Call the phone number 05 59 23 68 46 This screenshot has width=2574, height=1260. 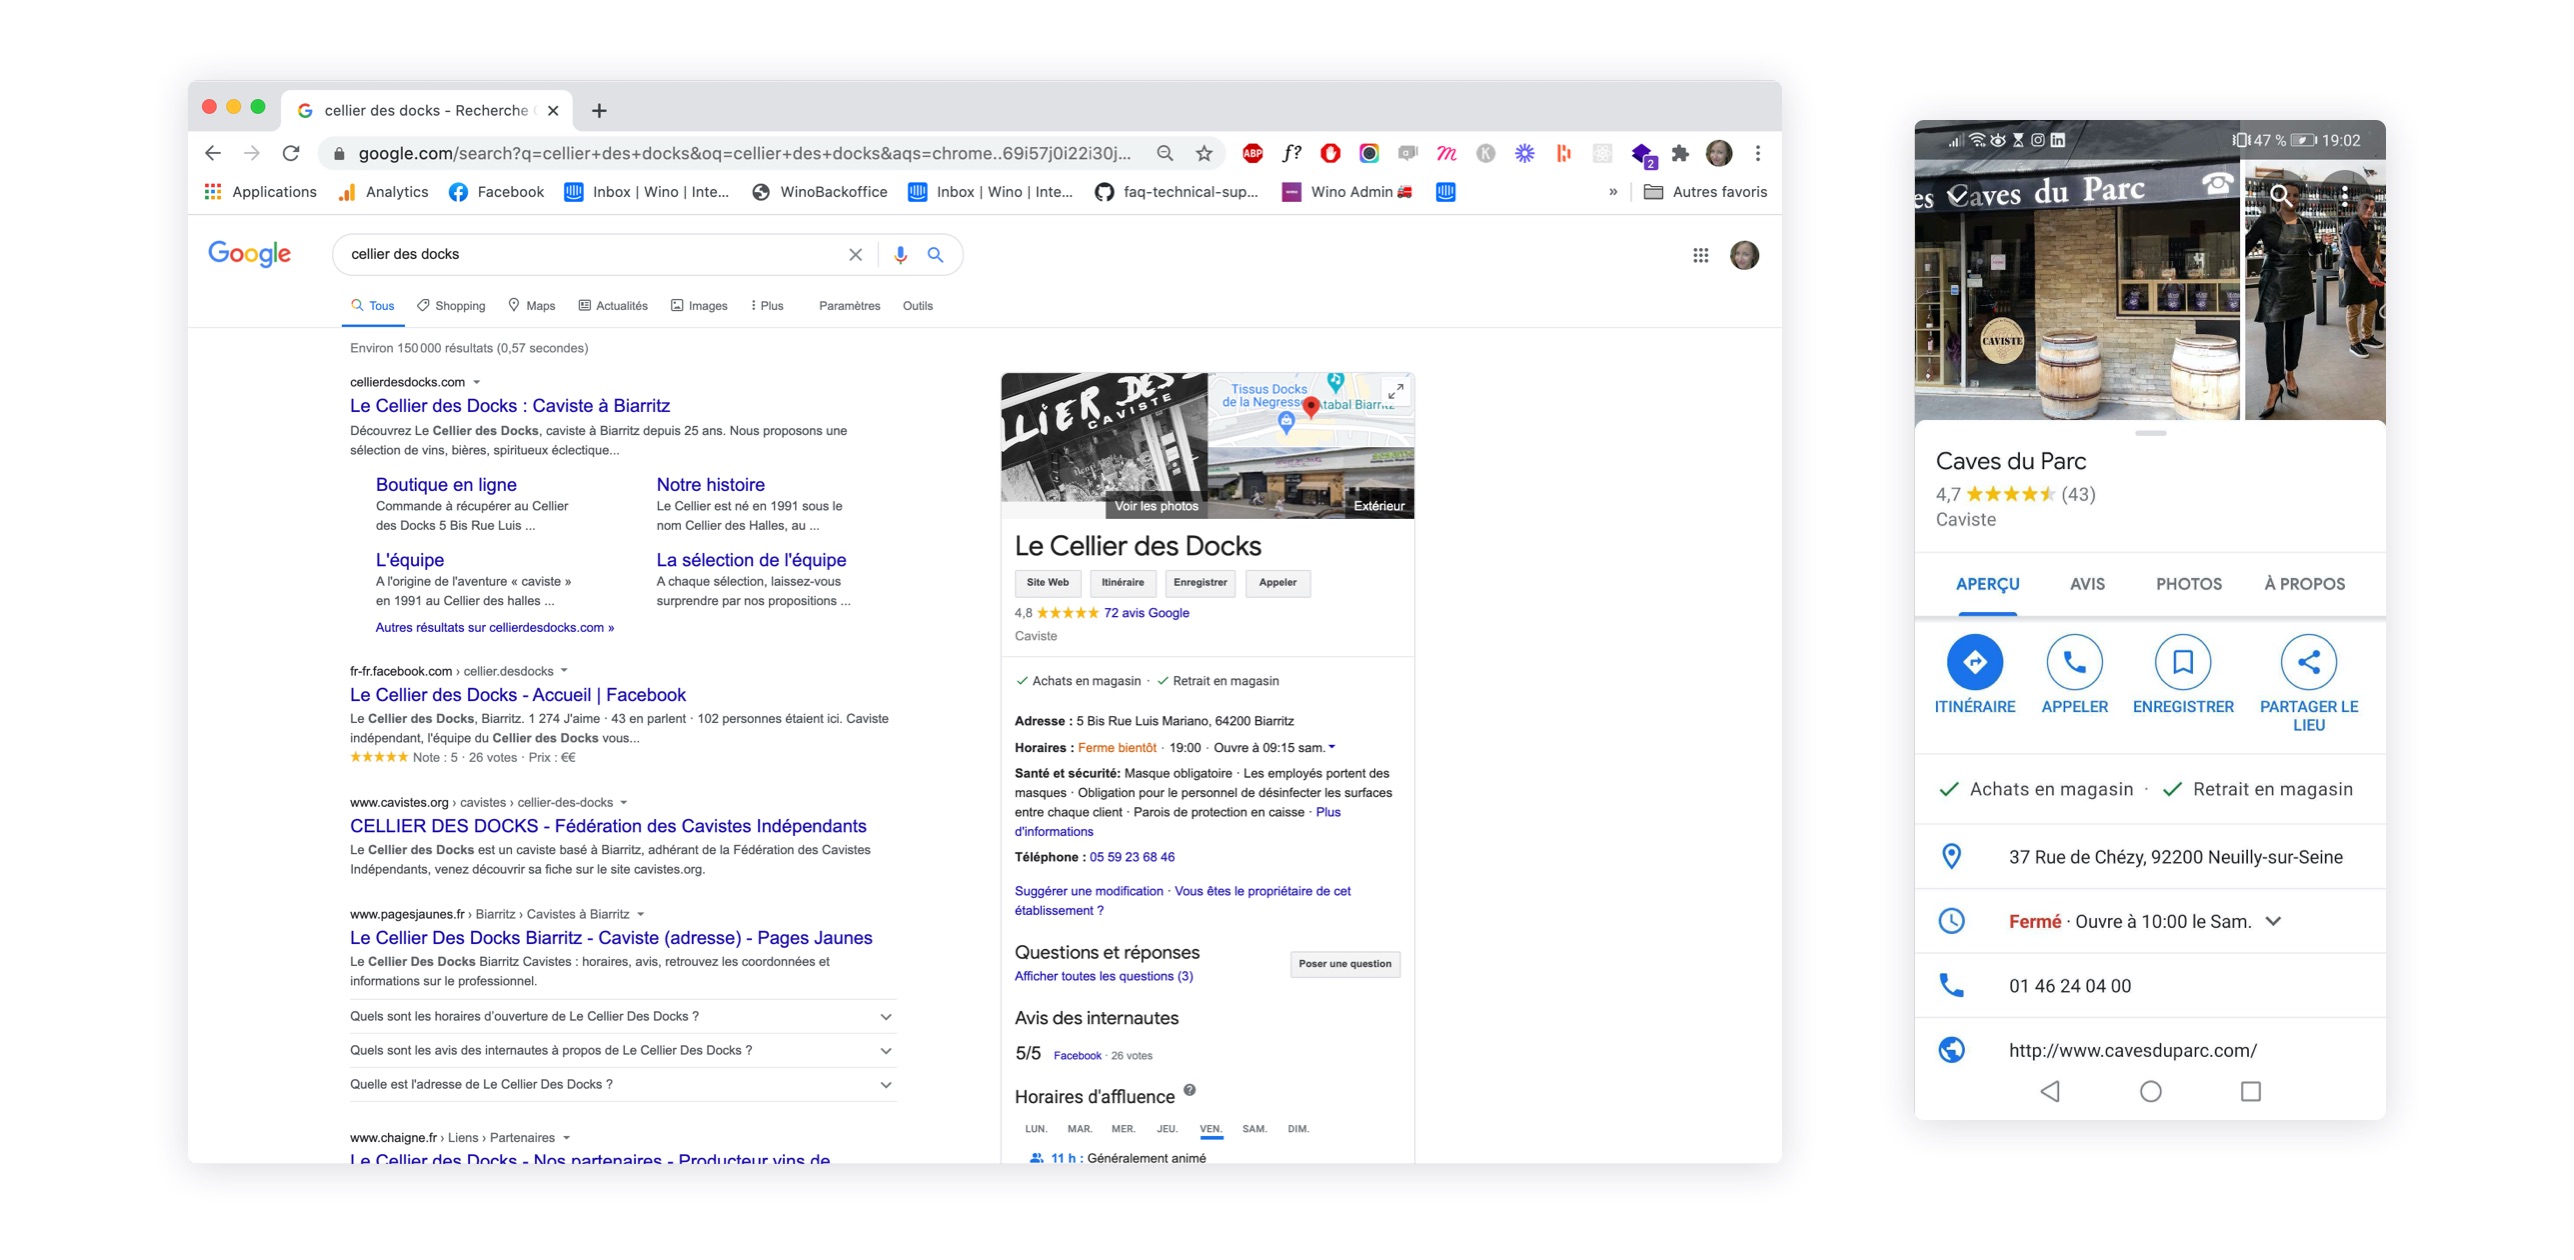pos(1132,857)
